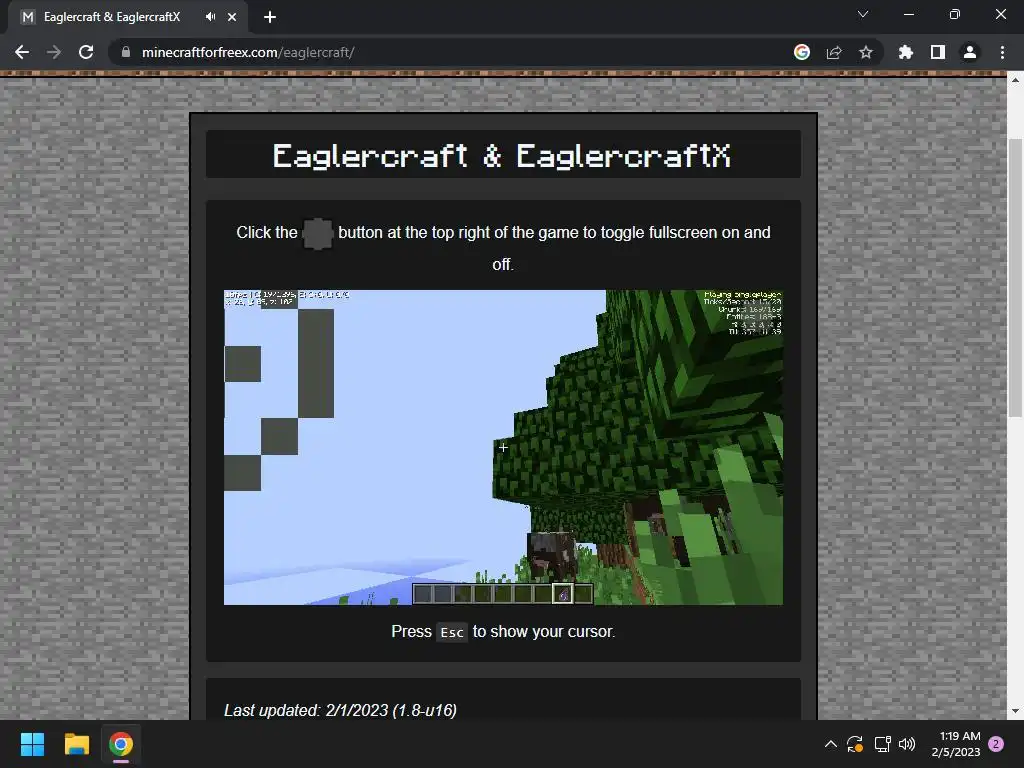The image size is (1024, 768).
Task: Open the Chrome profile menu
Action: click(x=970, y=52)
